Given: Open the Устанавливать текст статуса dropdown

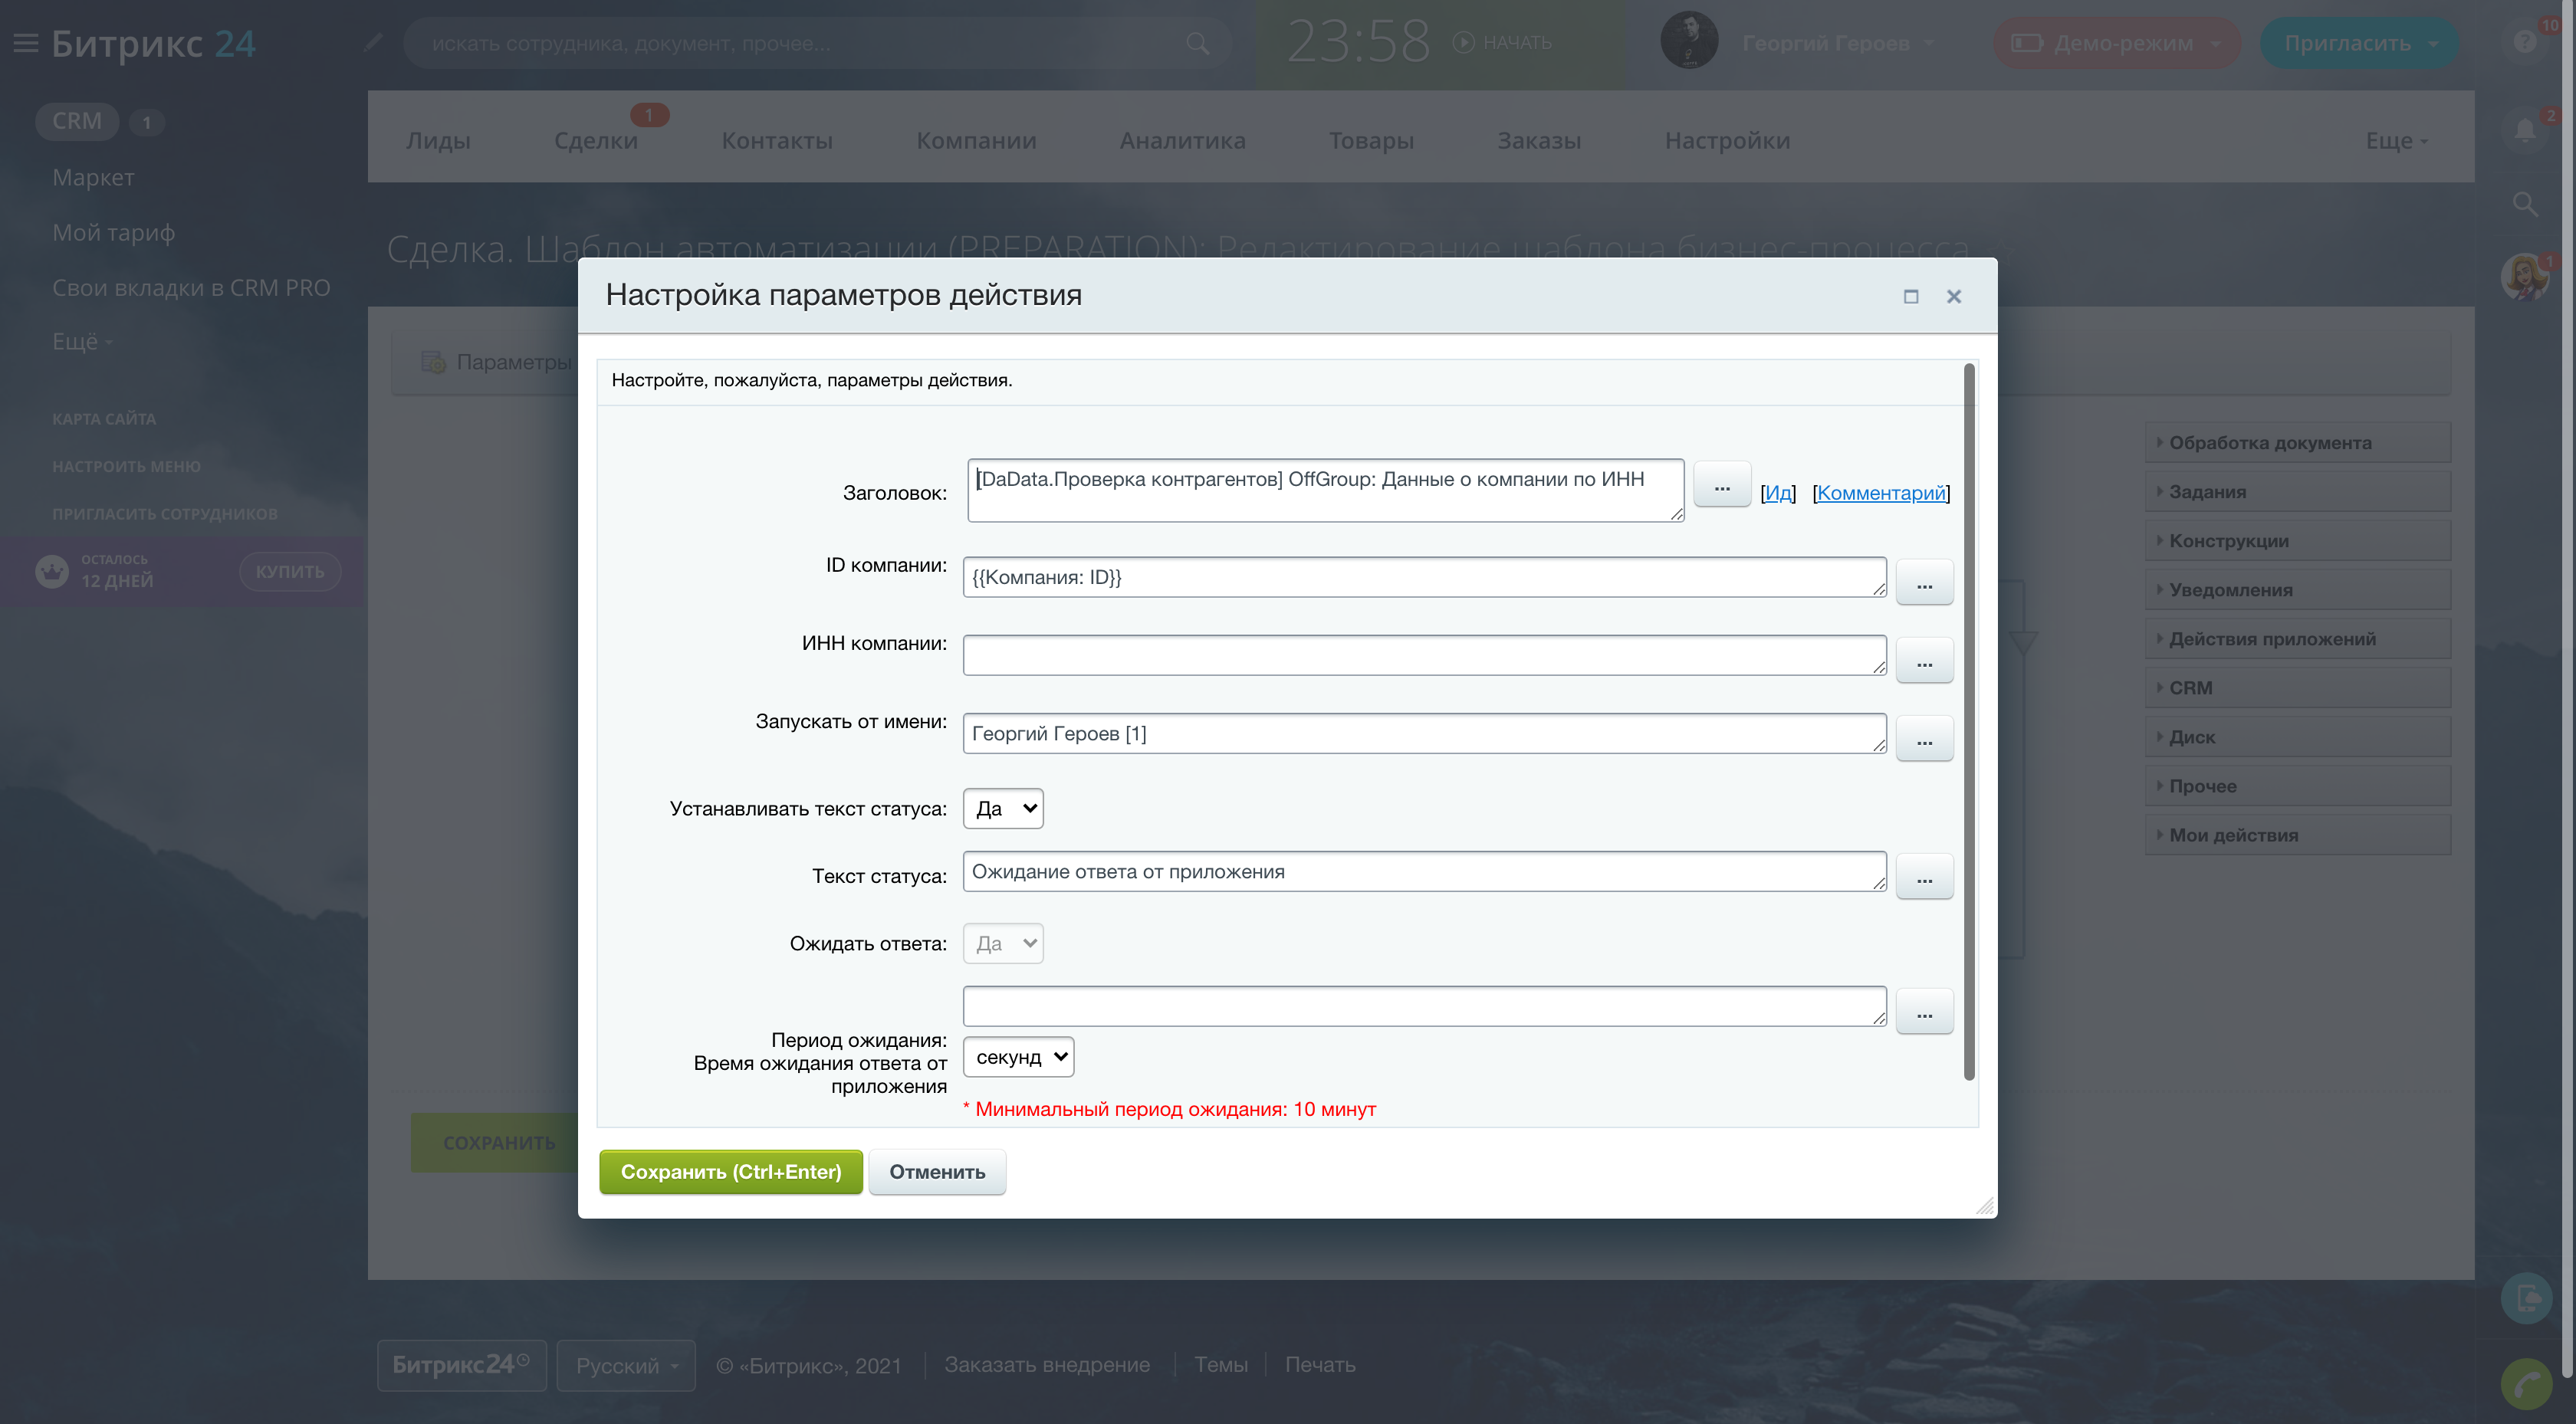Looking at the screenshot, I should click(x=1003, y=809).
